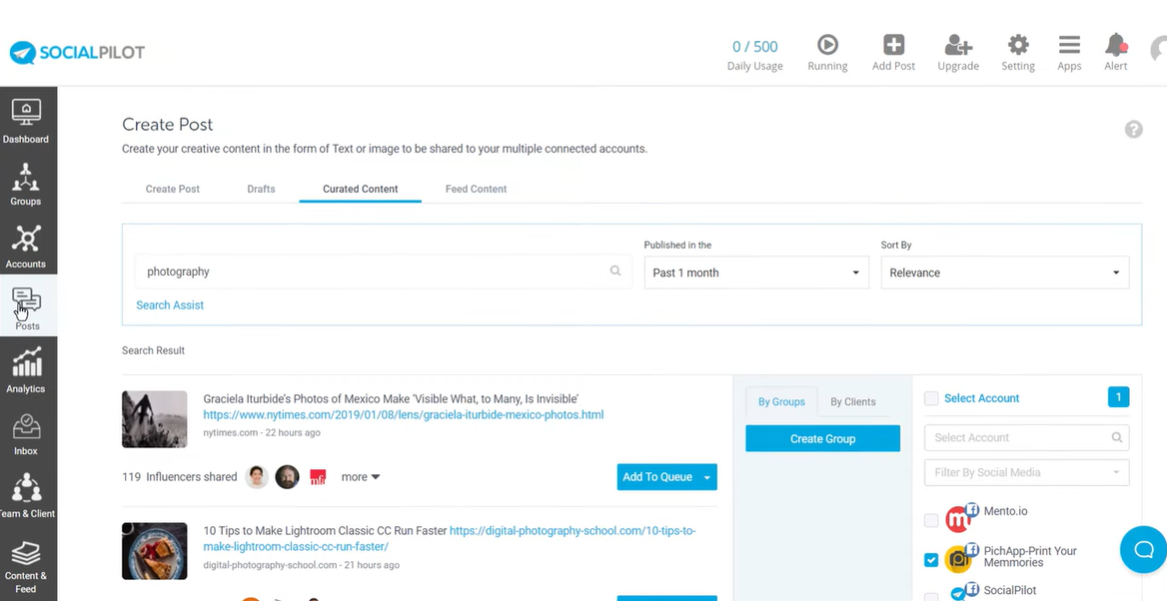
Task: Open the Alert bell icon
Action: [1116, 45]
